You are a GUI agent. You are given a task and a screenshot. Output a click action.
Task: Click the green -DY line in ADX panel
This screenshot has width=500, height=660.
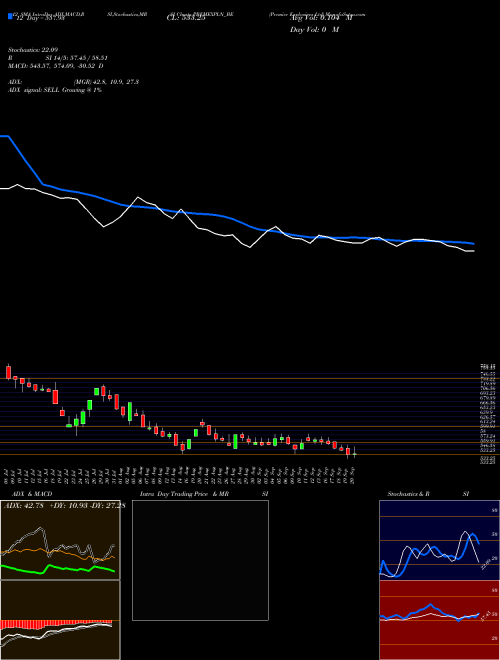point(58,569)
